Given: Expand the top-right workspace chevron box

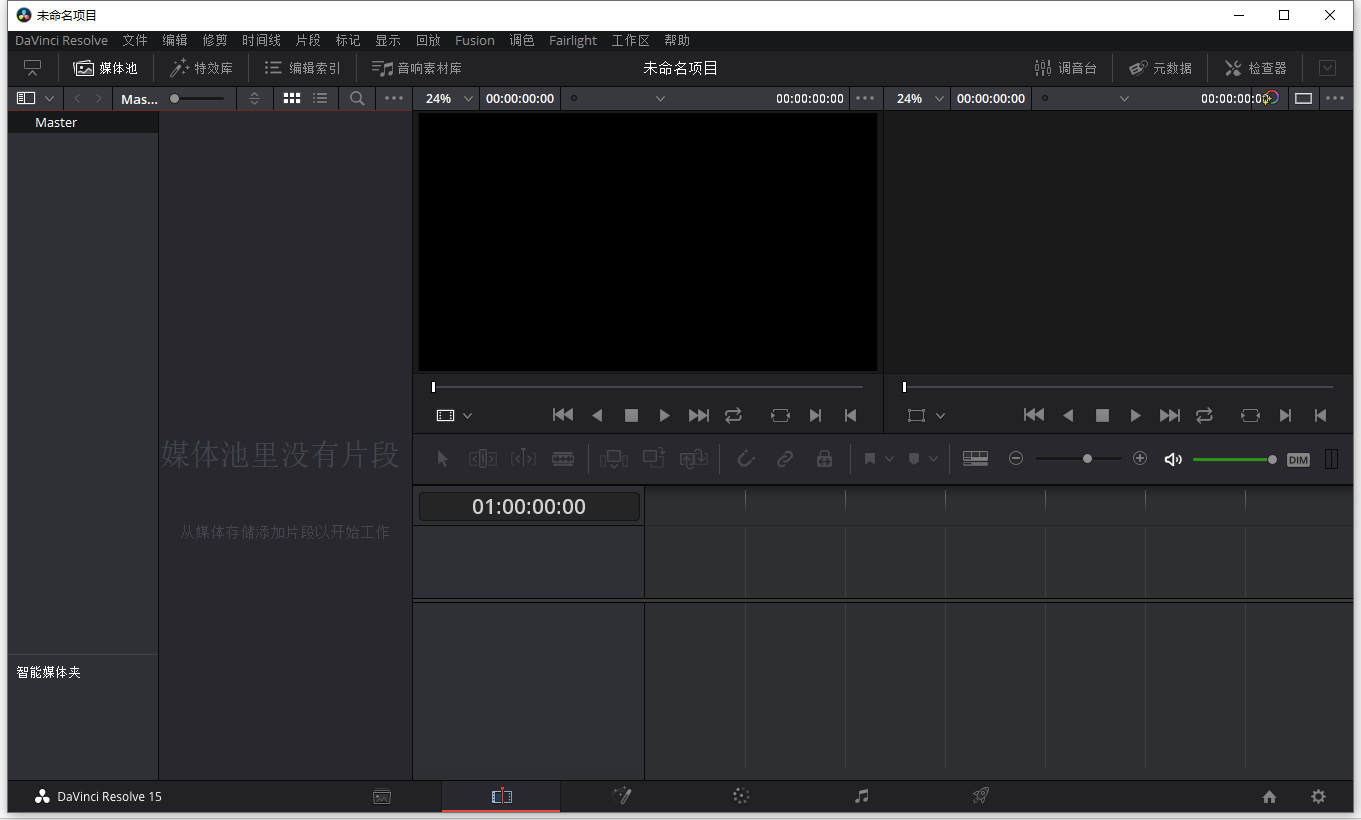Looking at the screenshot, I should pyautogui.click(x=1327, y=68).
